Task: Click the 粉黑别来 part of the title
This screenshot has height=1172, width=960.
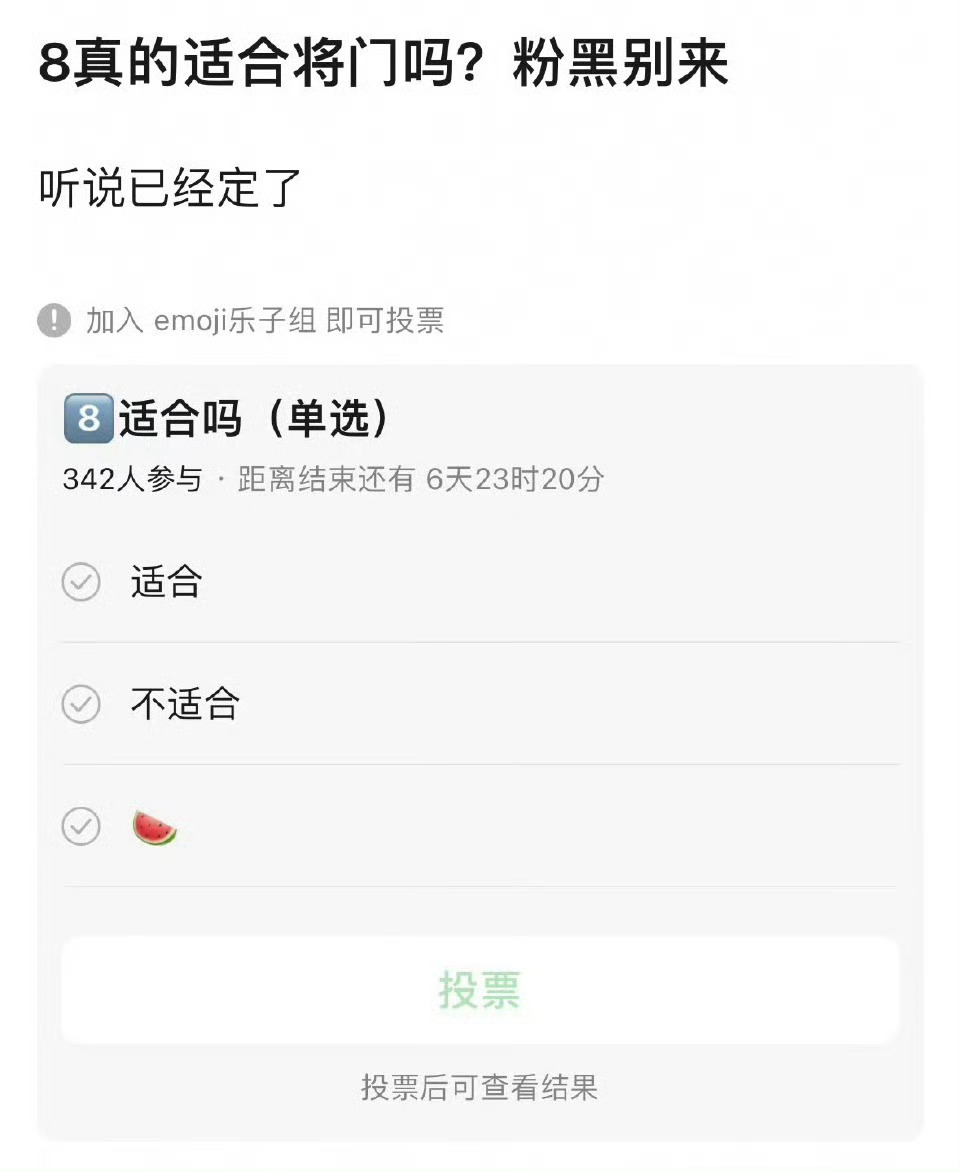Action: [620, 63]
